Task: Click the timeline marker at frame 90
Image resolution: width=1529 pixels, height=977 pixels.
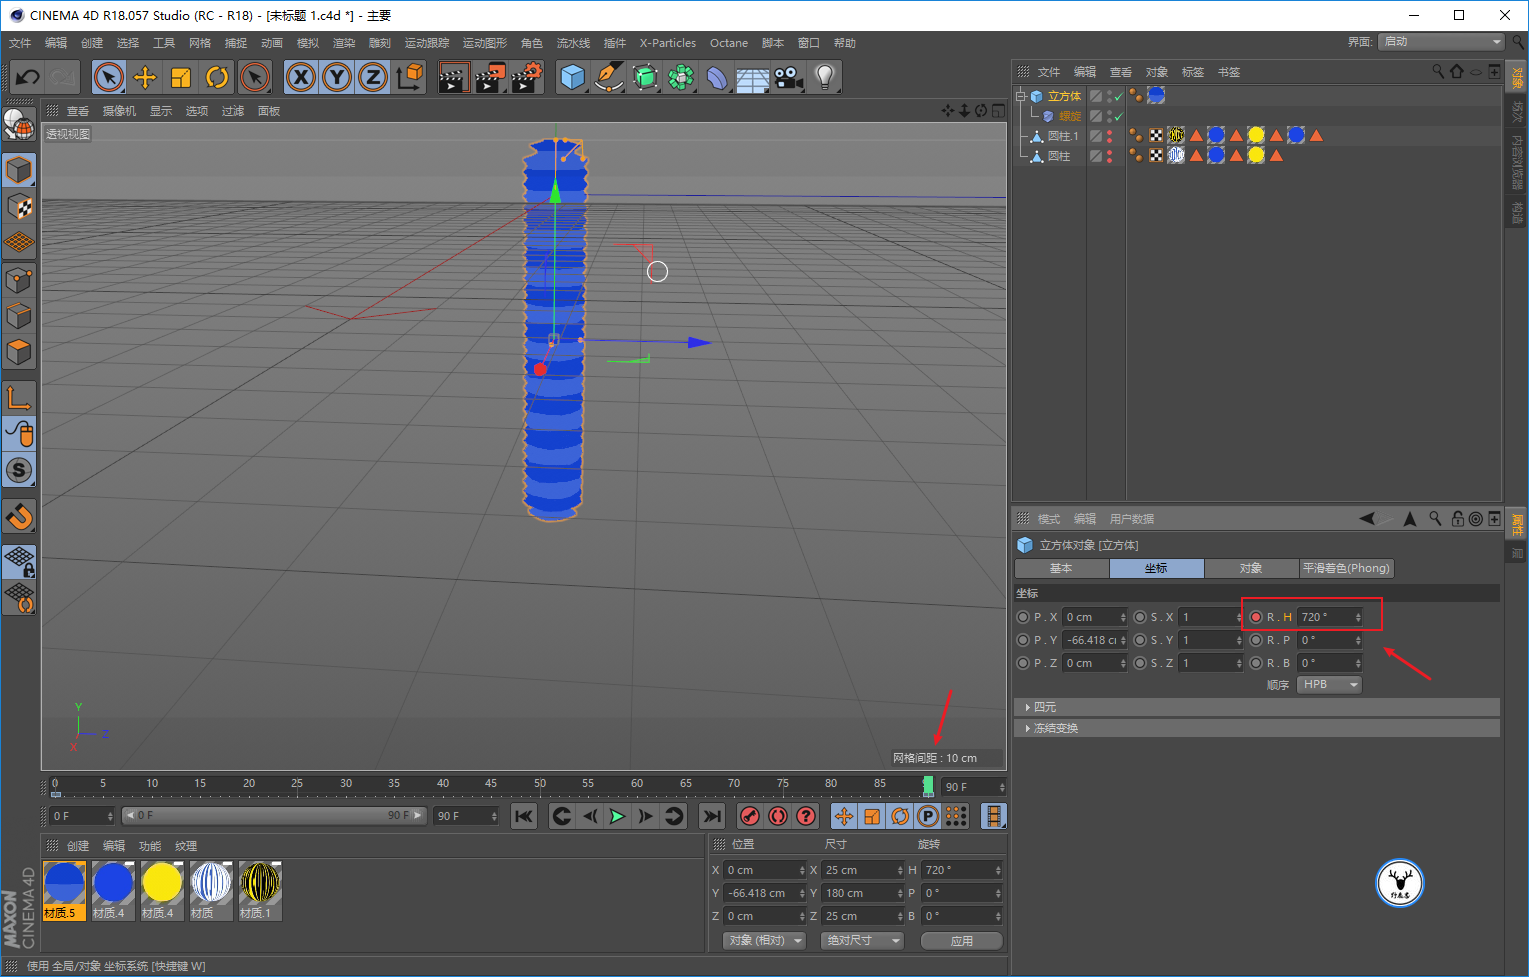Action: point(928,786)
